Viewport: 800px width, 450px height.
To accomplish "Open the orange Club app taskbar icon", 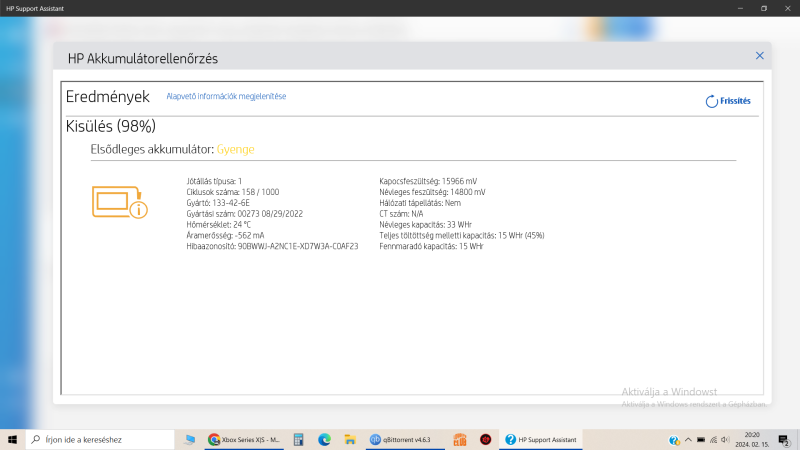I will (x=460, y=439).
